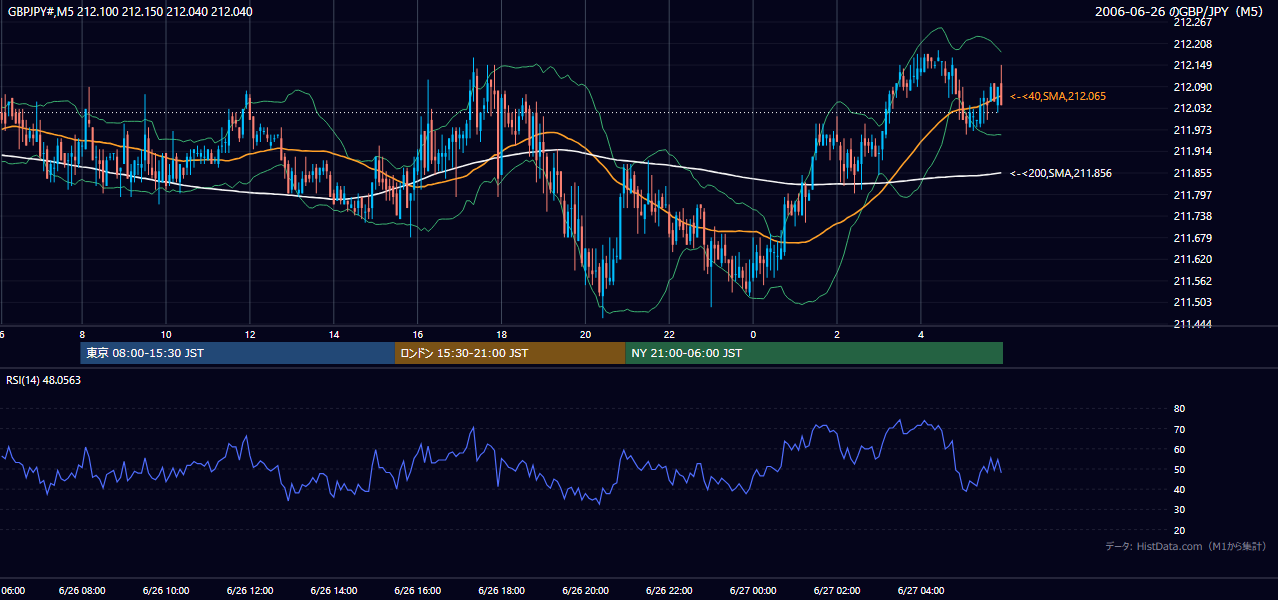The height and width of the screenshot is (600, 1278).
Task: Click hour label 12 under price chart
Action: coord(250,334)
